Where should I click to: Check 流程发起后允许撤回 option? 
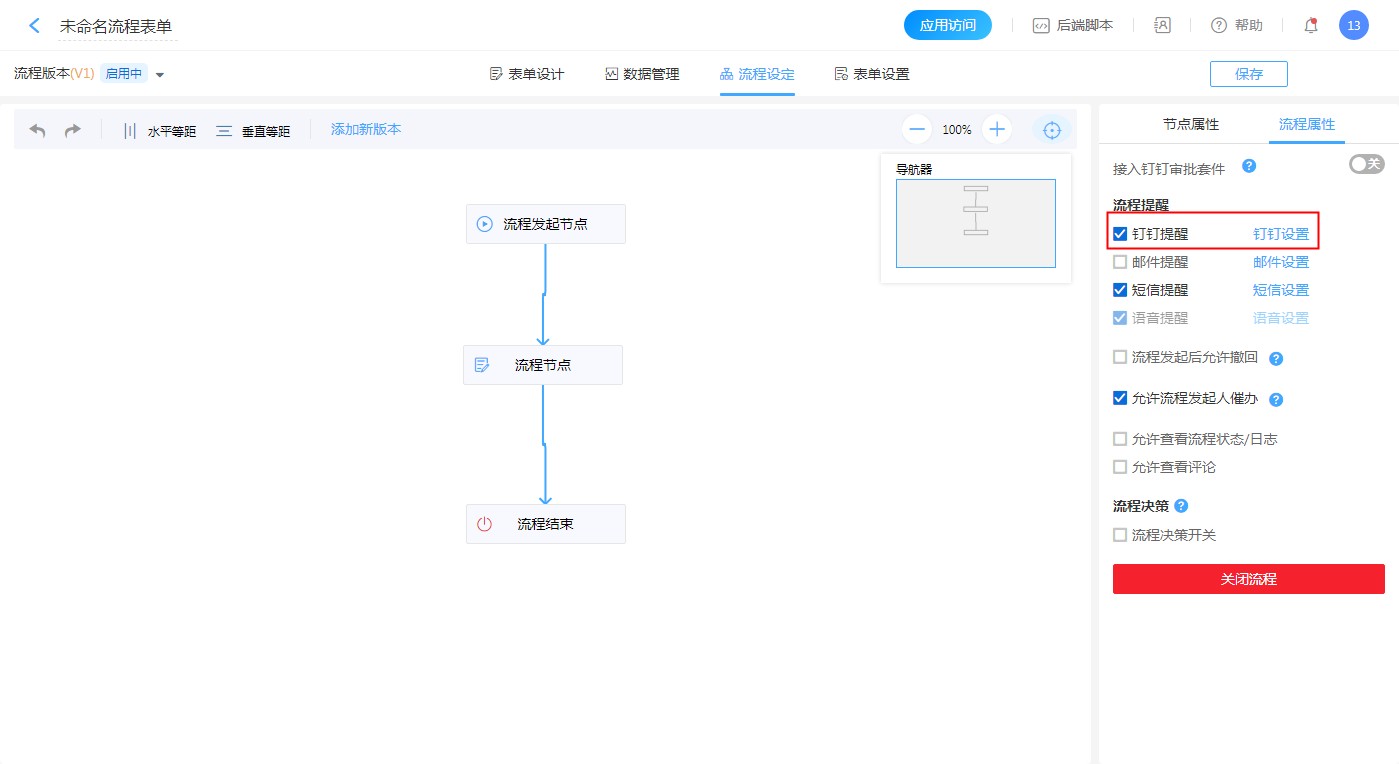tap(1120, 357)
